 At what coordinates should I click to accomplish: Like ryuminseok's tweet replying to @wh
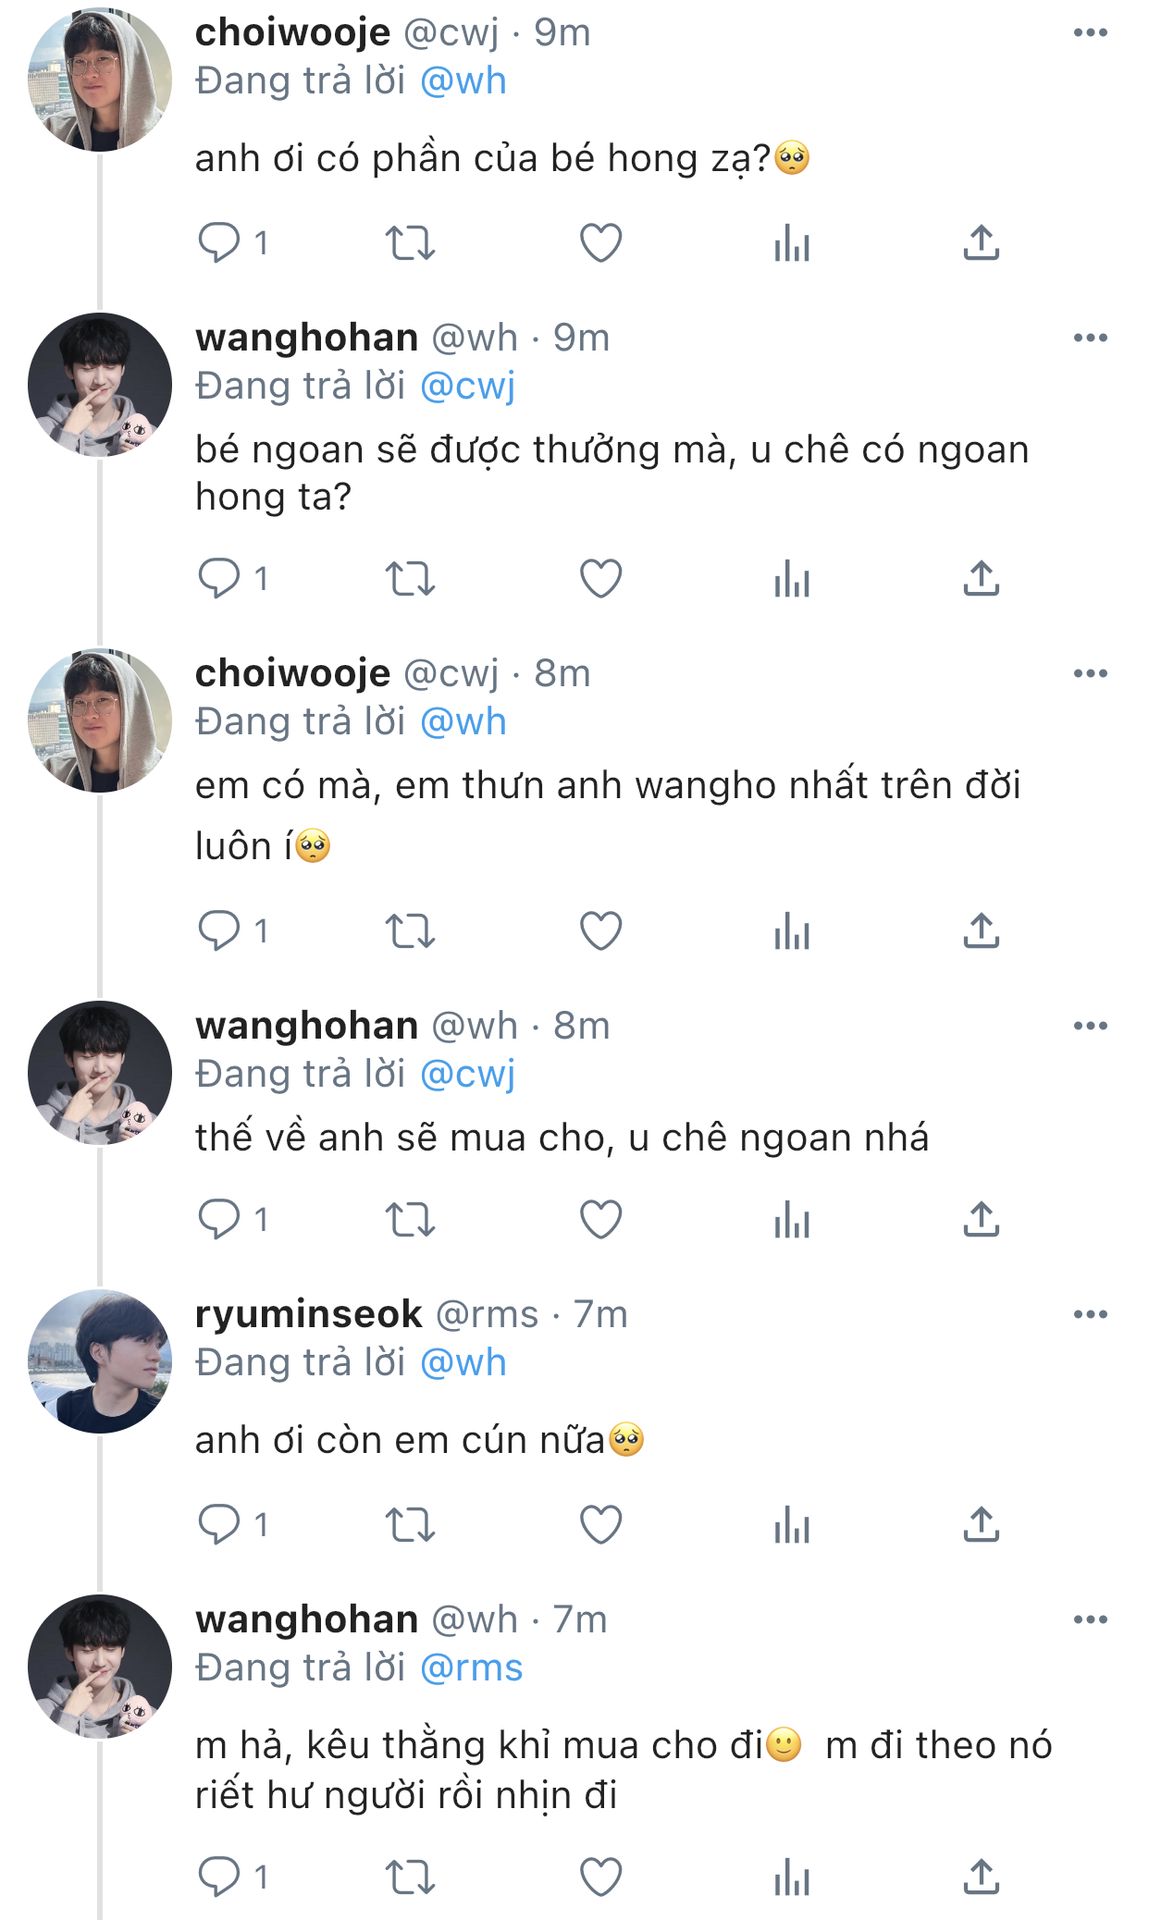(x=601, y=1524)
